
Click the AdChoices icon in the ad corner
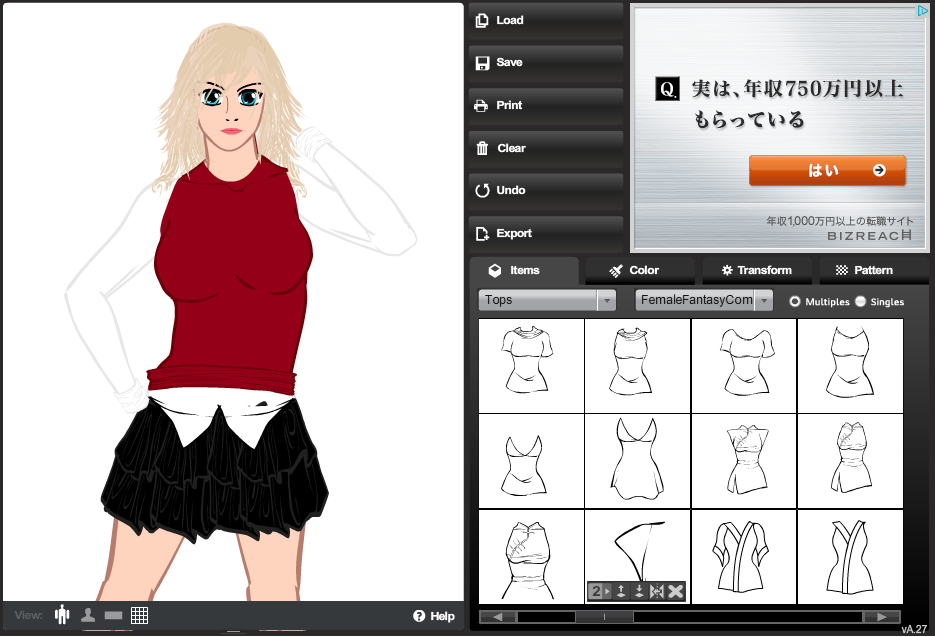(922, 12)
